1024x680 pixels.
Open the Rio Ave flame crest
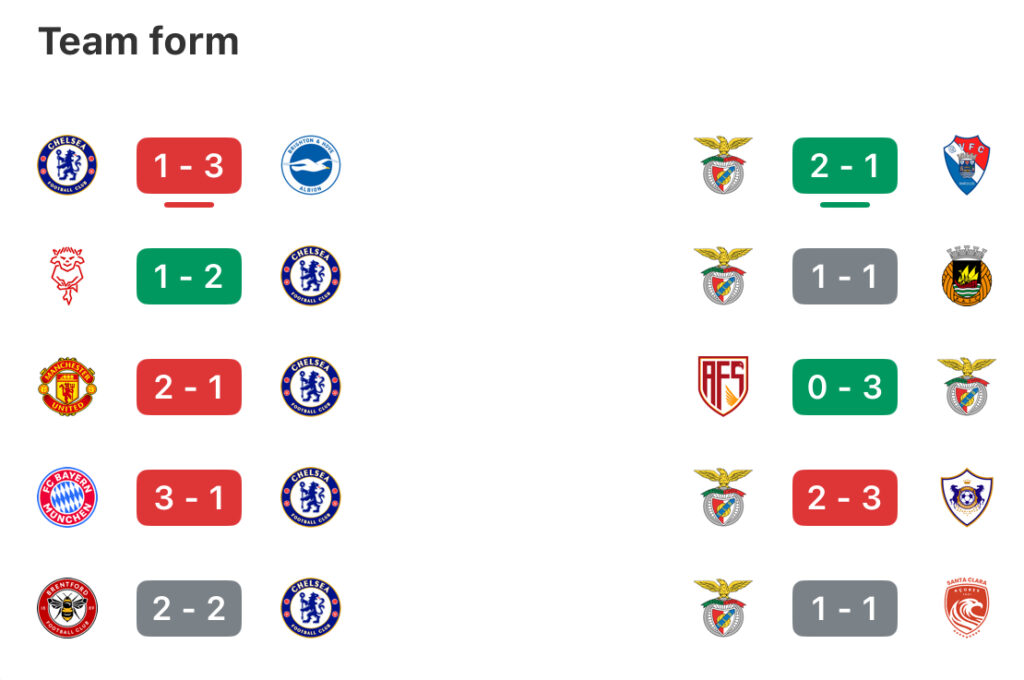(967, 276)
